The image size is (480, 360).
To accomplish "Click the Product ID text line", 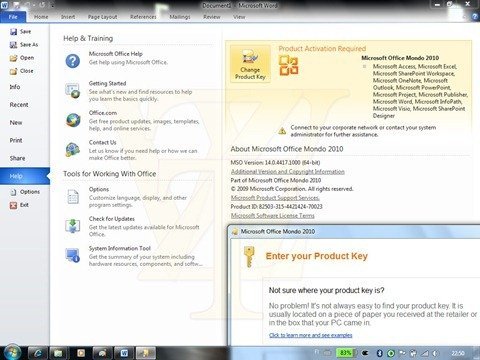I will tap(276, 207).
